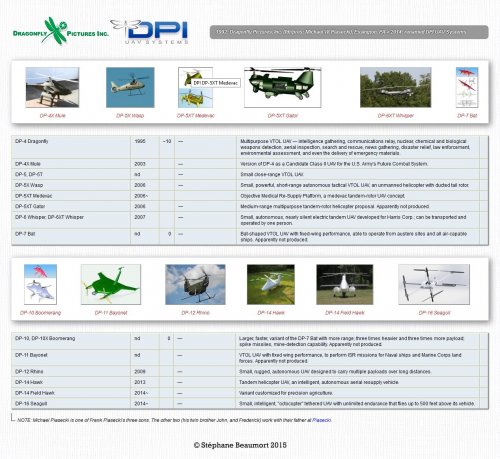Select the DP-5, DP-5T table cell
The width and height of the screenshot is (500, 459).
click(x=71, y=174)
